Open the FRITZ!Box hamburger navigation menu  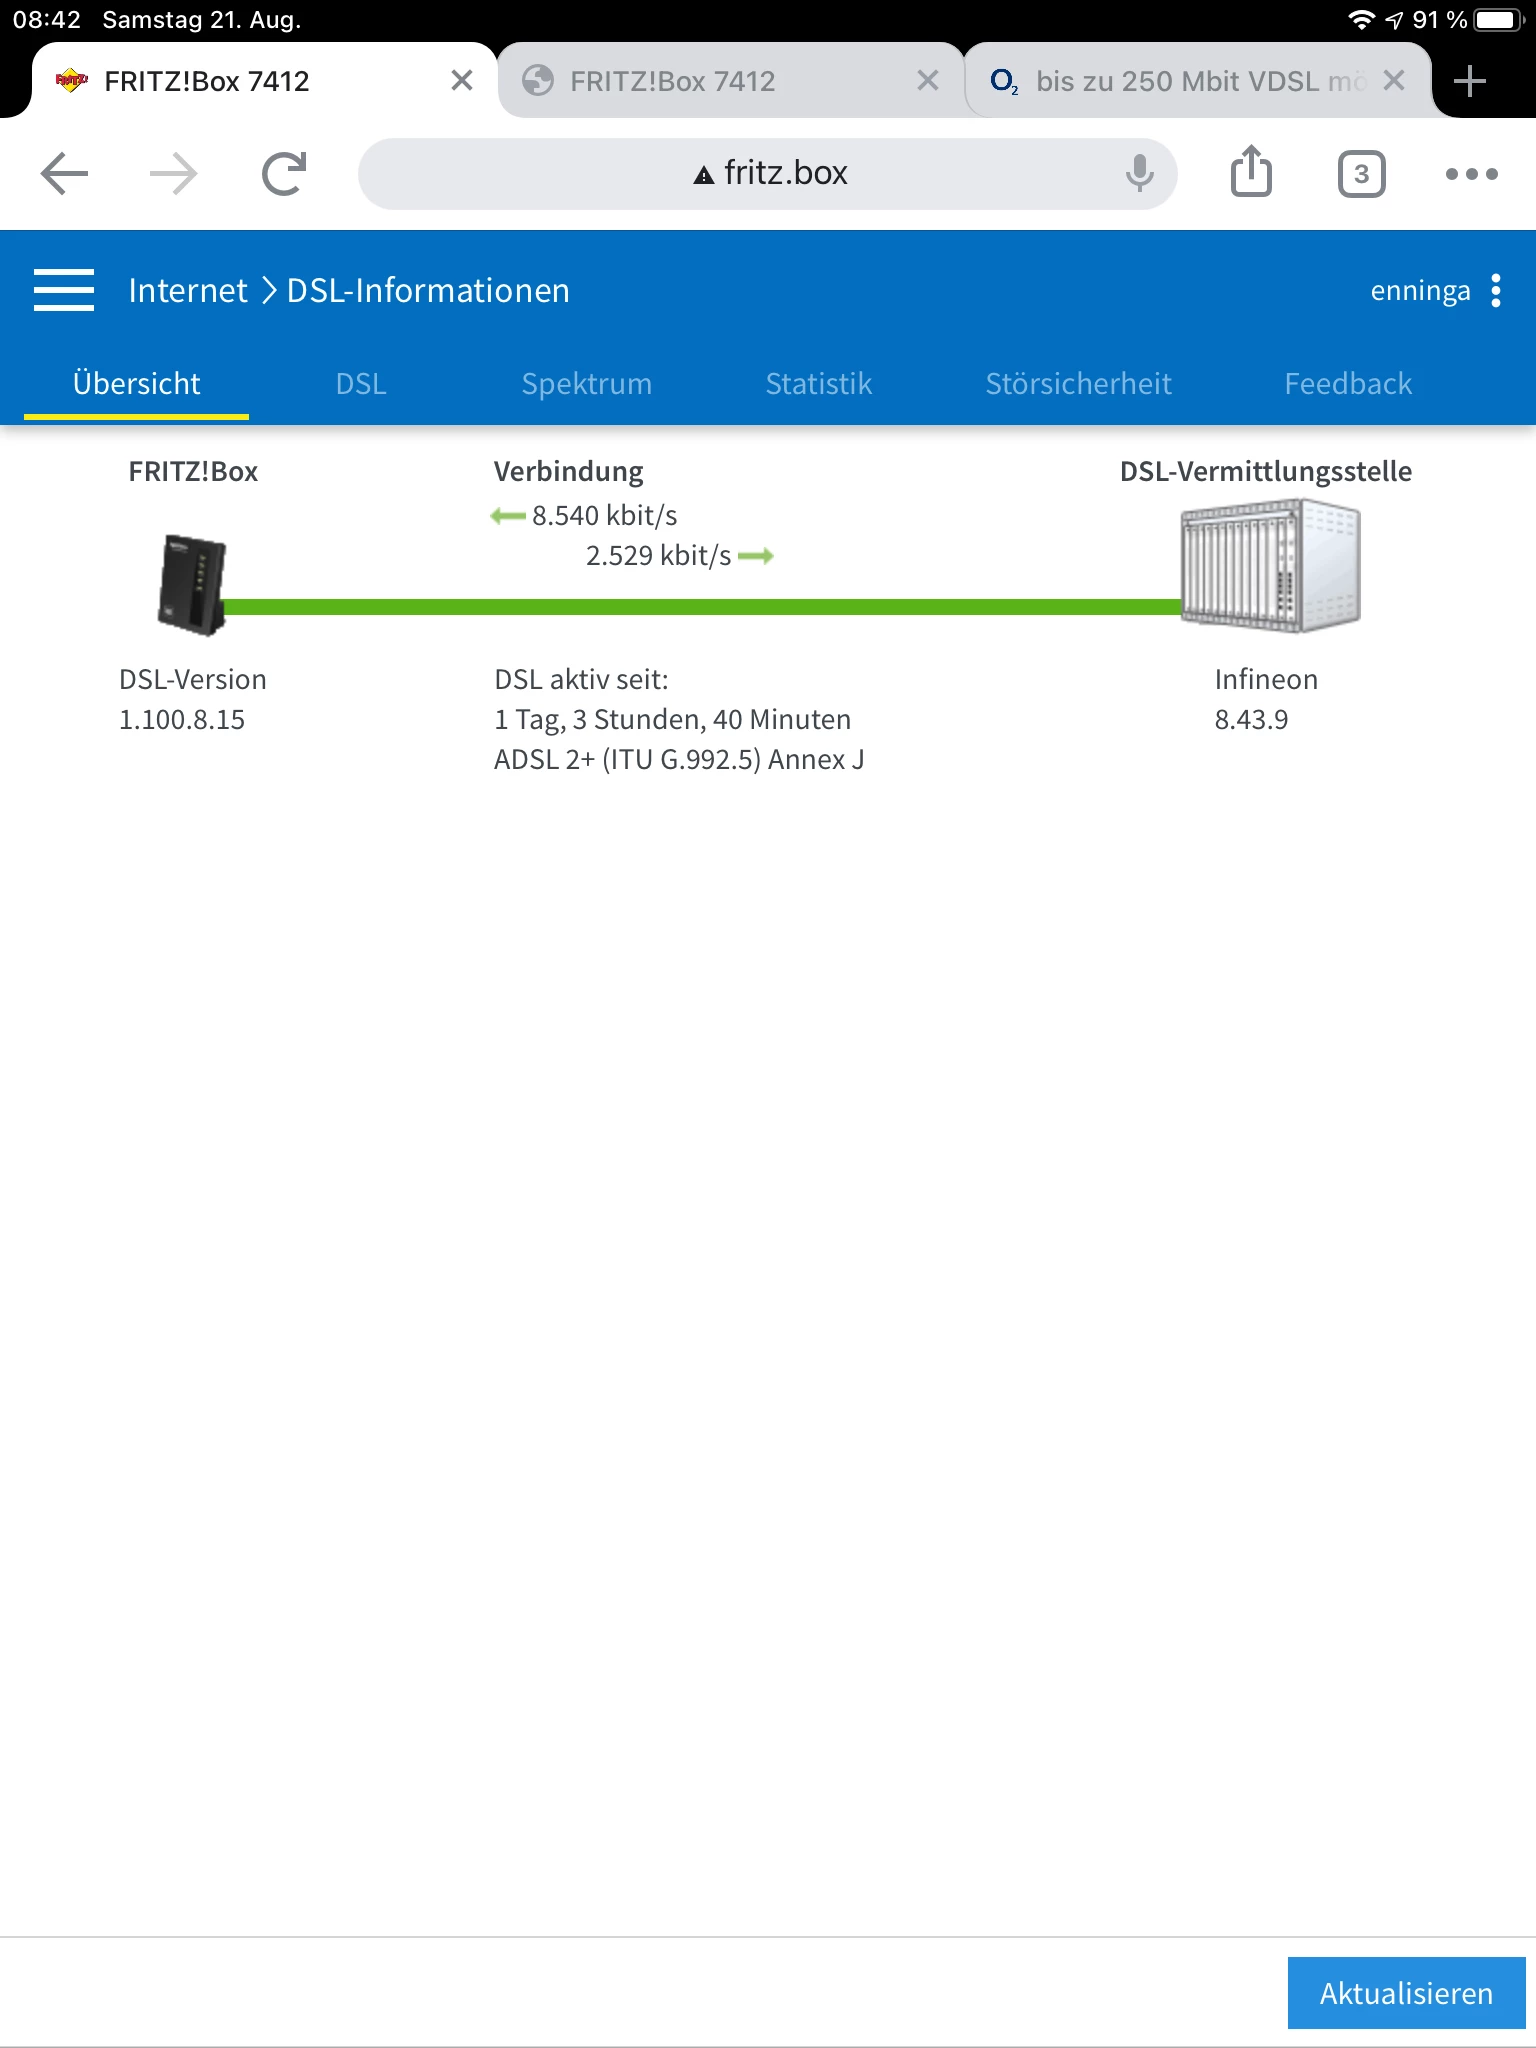pos(64,290)
